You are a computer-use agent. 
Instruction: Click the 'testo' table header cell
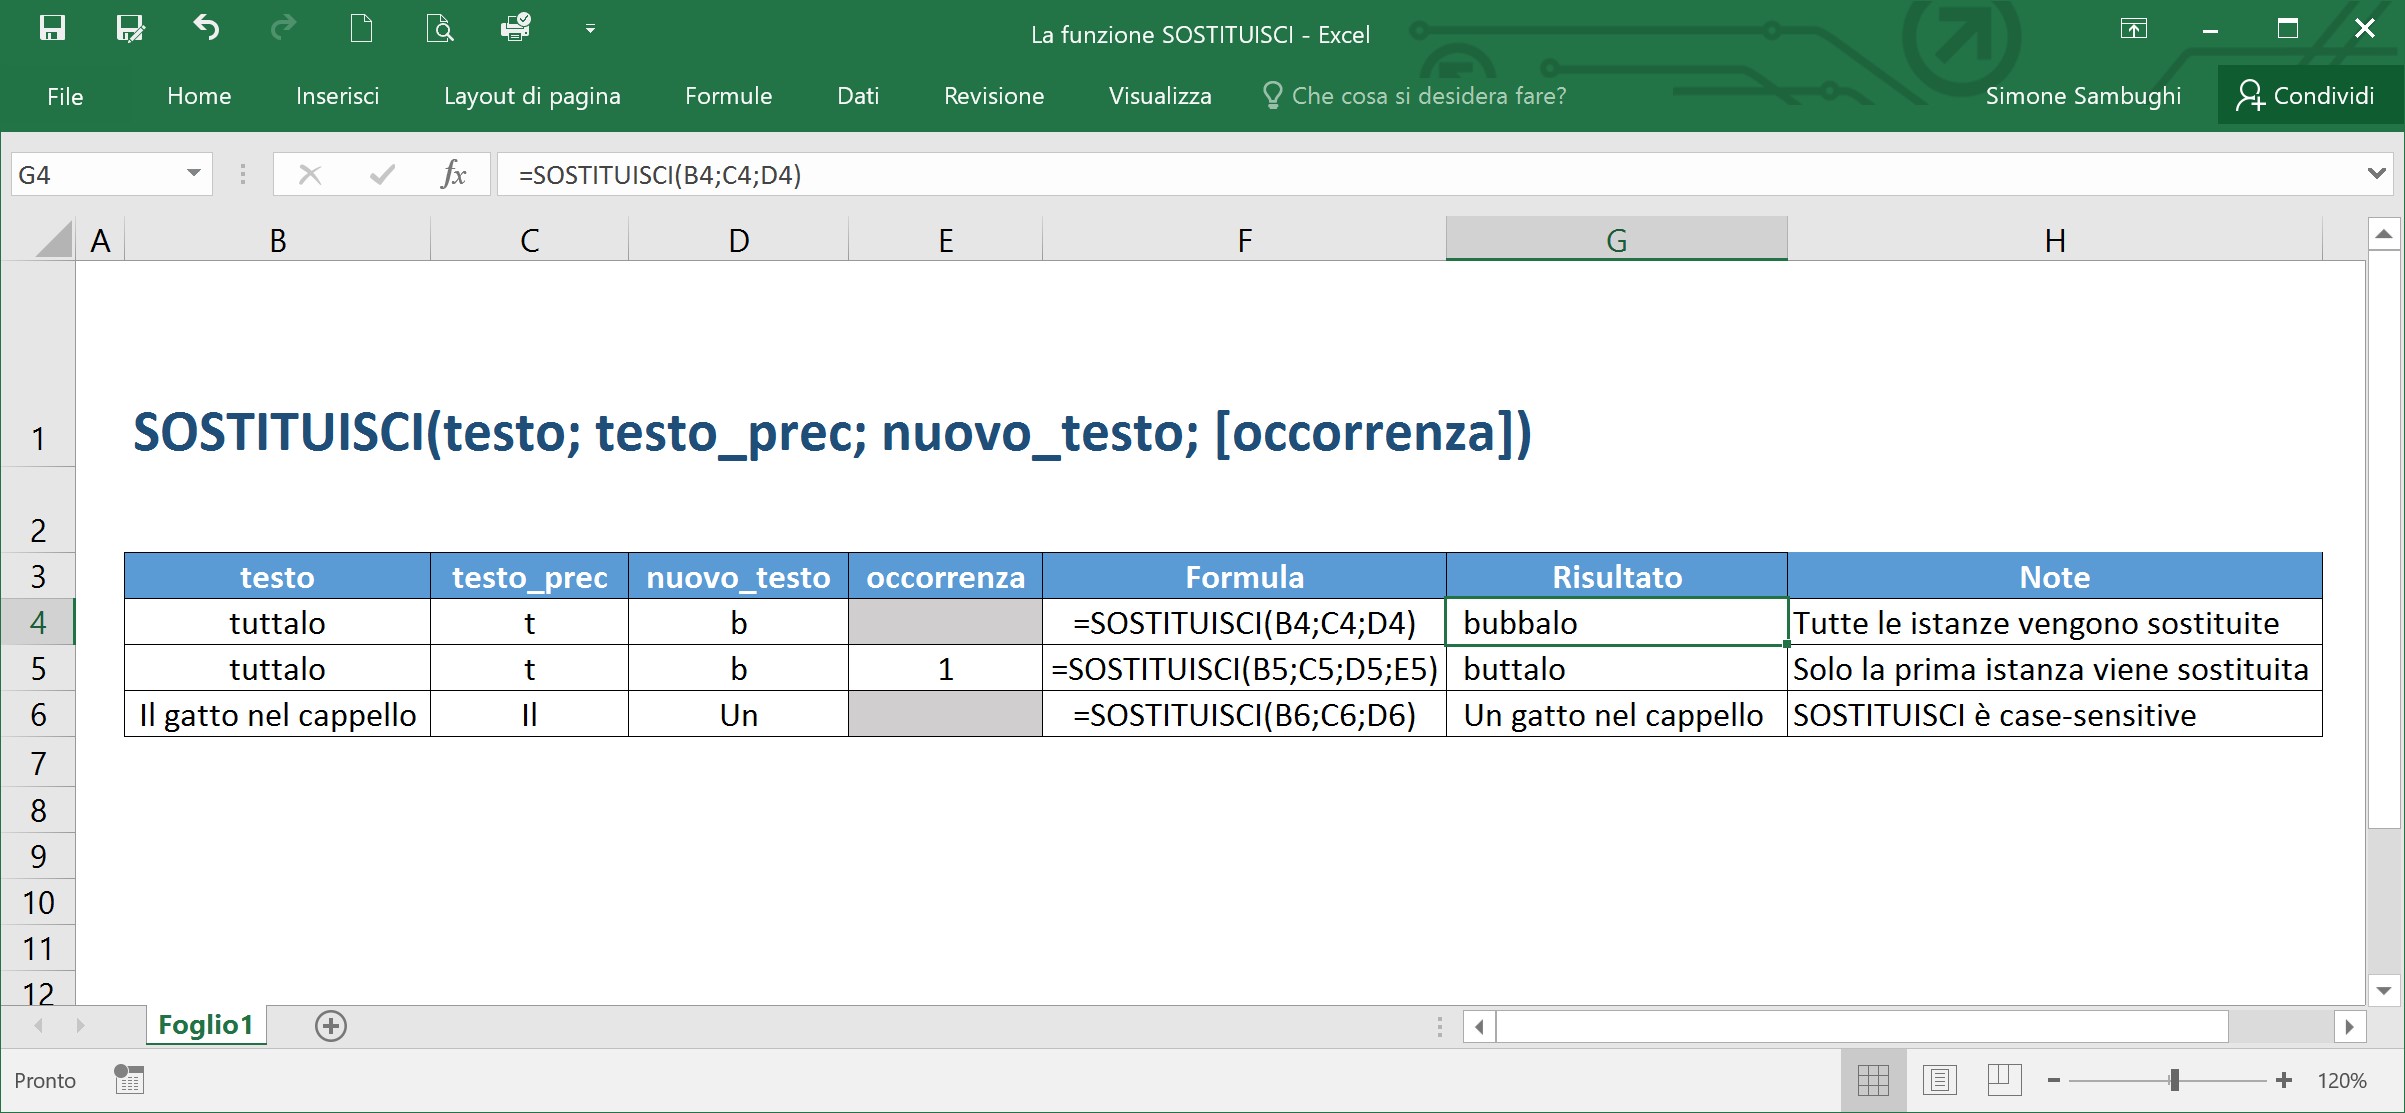[x=277, y=576]
